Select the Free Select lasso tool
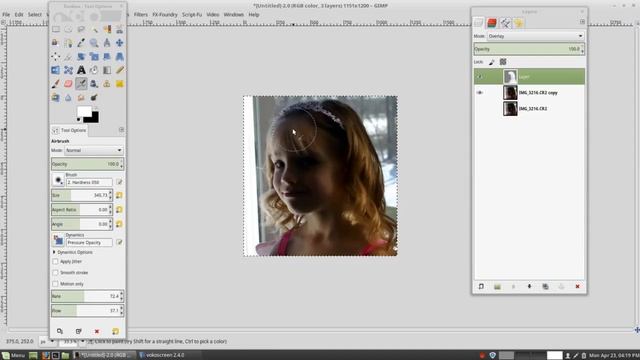 81,29
